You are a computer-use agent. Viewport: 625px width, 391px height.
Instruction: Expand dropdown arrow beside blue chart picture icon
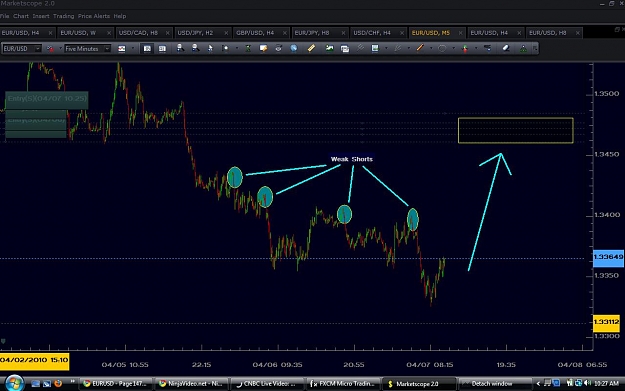coord(386,49)
